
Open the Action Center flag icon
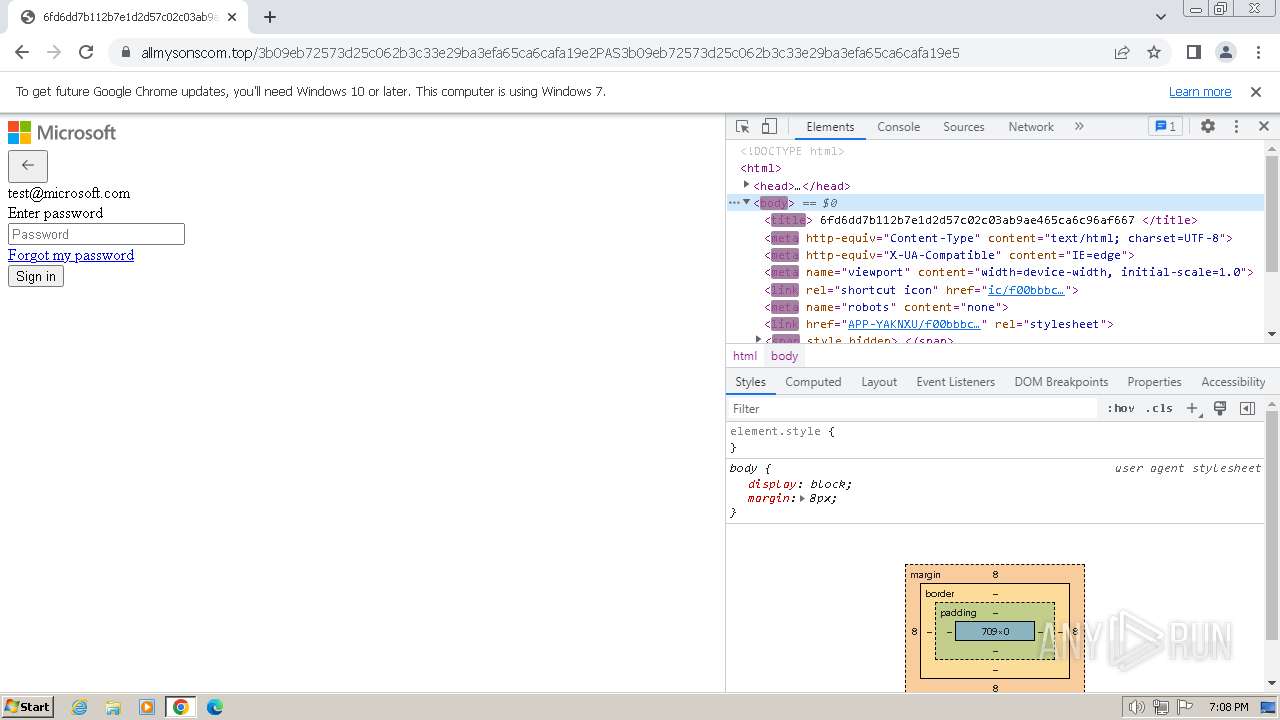1185,707
